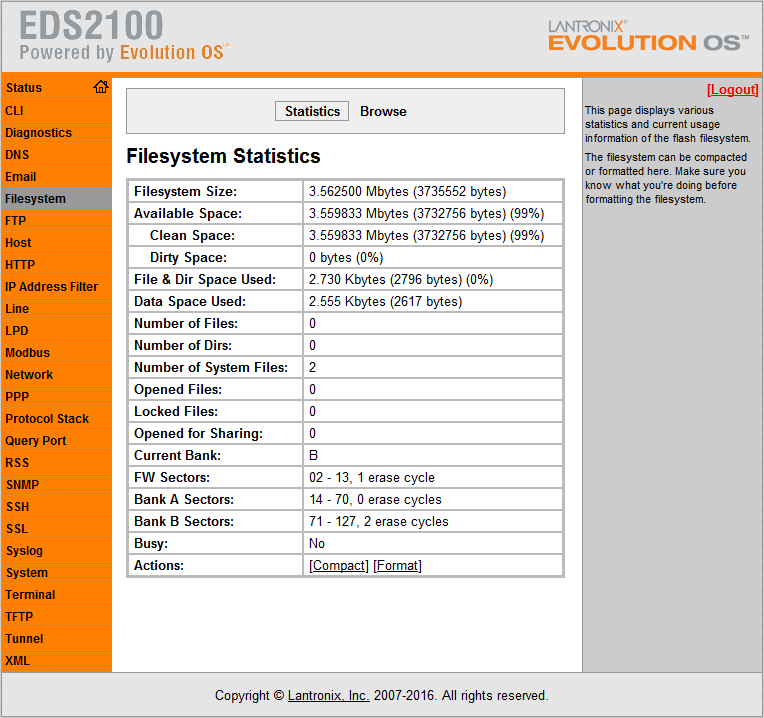Open the Lantronix, Inc. footer link
This screenshot has height=718, width=764.
[x=328, y=696]
